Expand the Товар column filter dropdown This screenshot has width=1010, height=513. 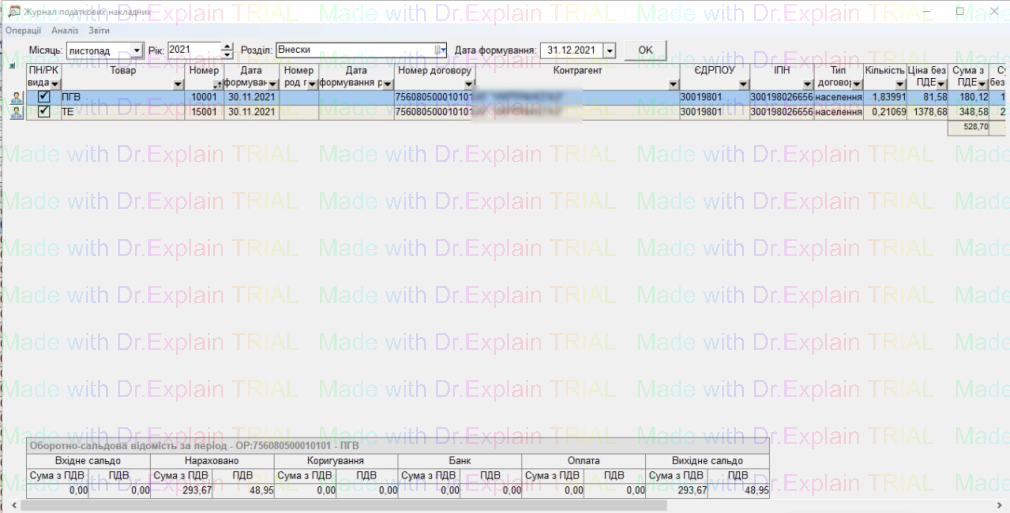179,84
